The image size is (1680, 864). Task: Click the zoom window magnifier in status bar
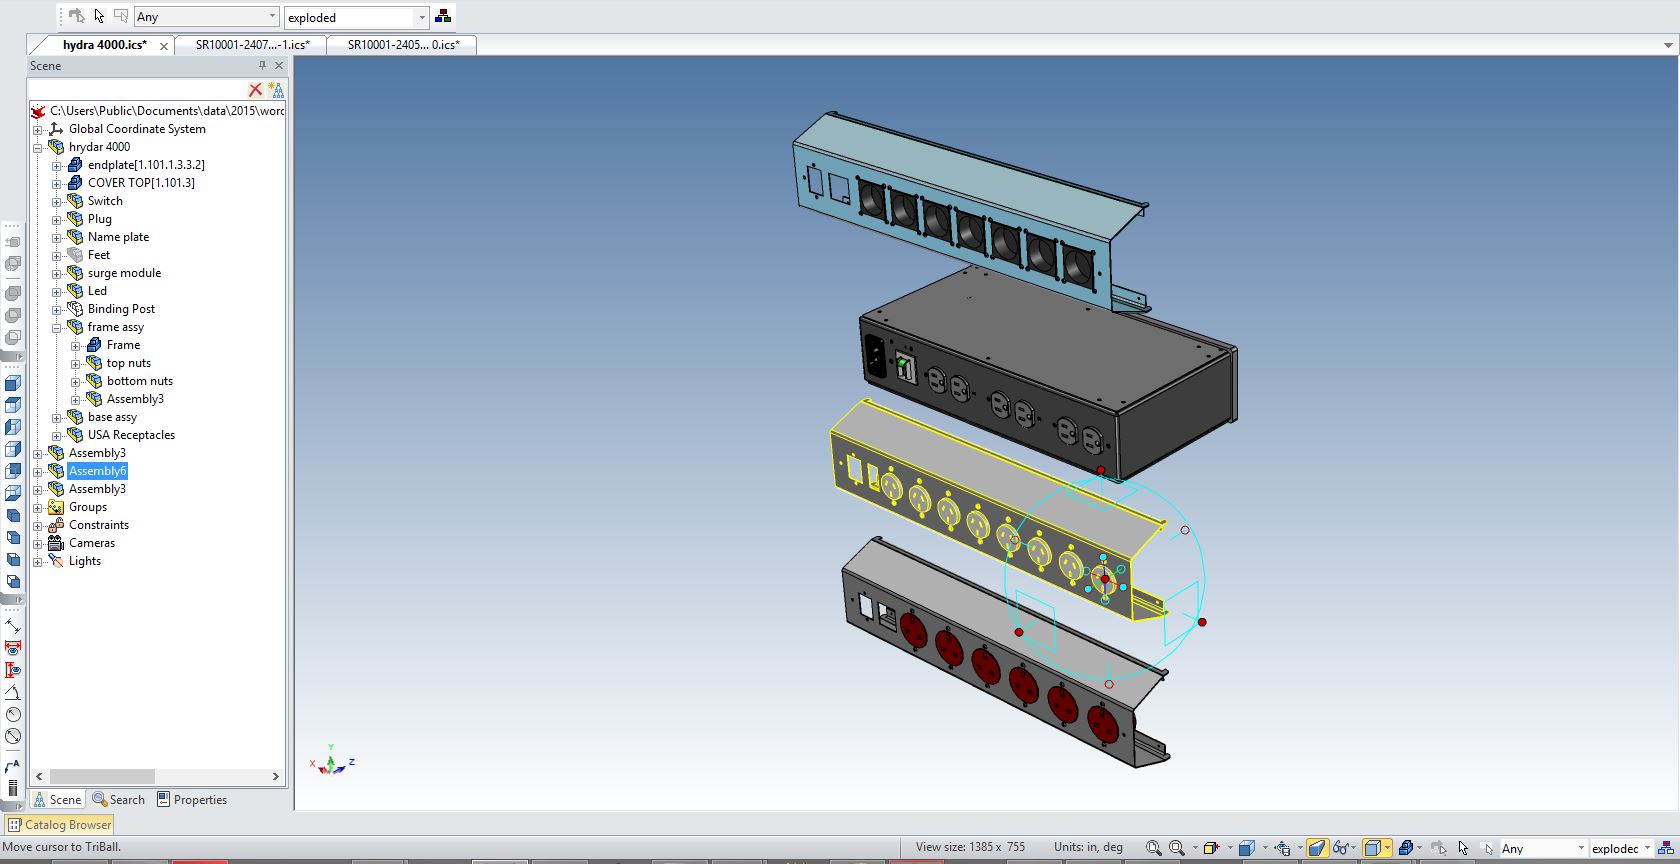coord(1153,848)
